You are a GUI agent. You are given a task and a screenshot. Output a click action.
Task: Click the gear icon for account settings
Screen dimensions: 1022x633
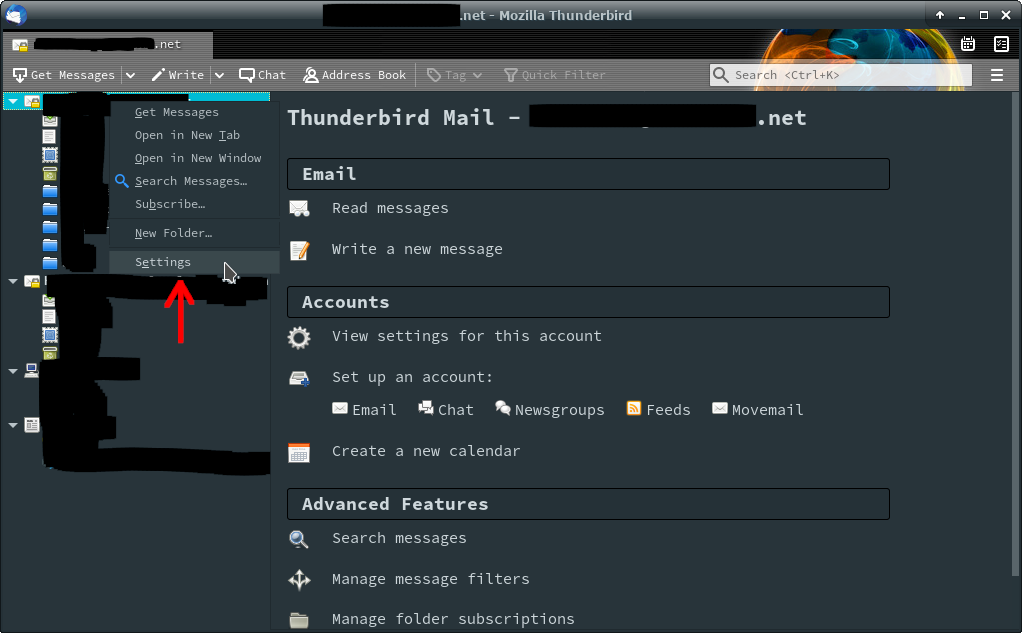pyautogui.click(x=299, y=337)
